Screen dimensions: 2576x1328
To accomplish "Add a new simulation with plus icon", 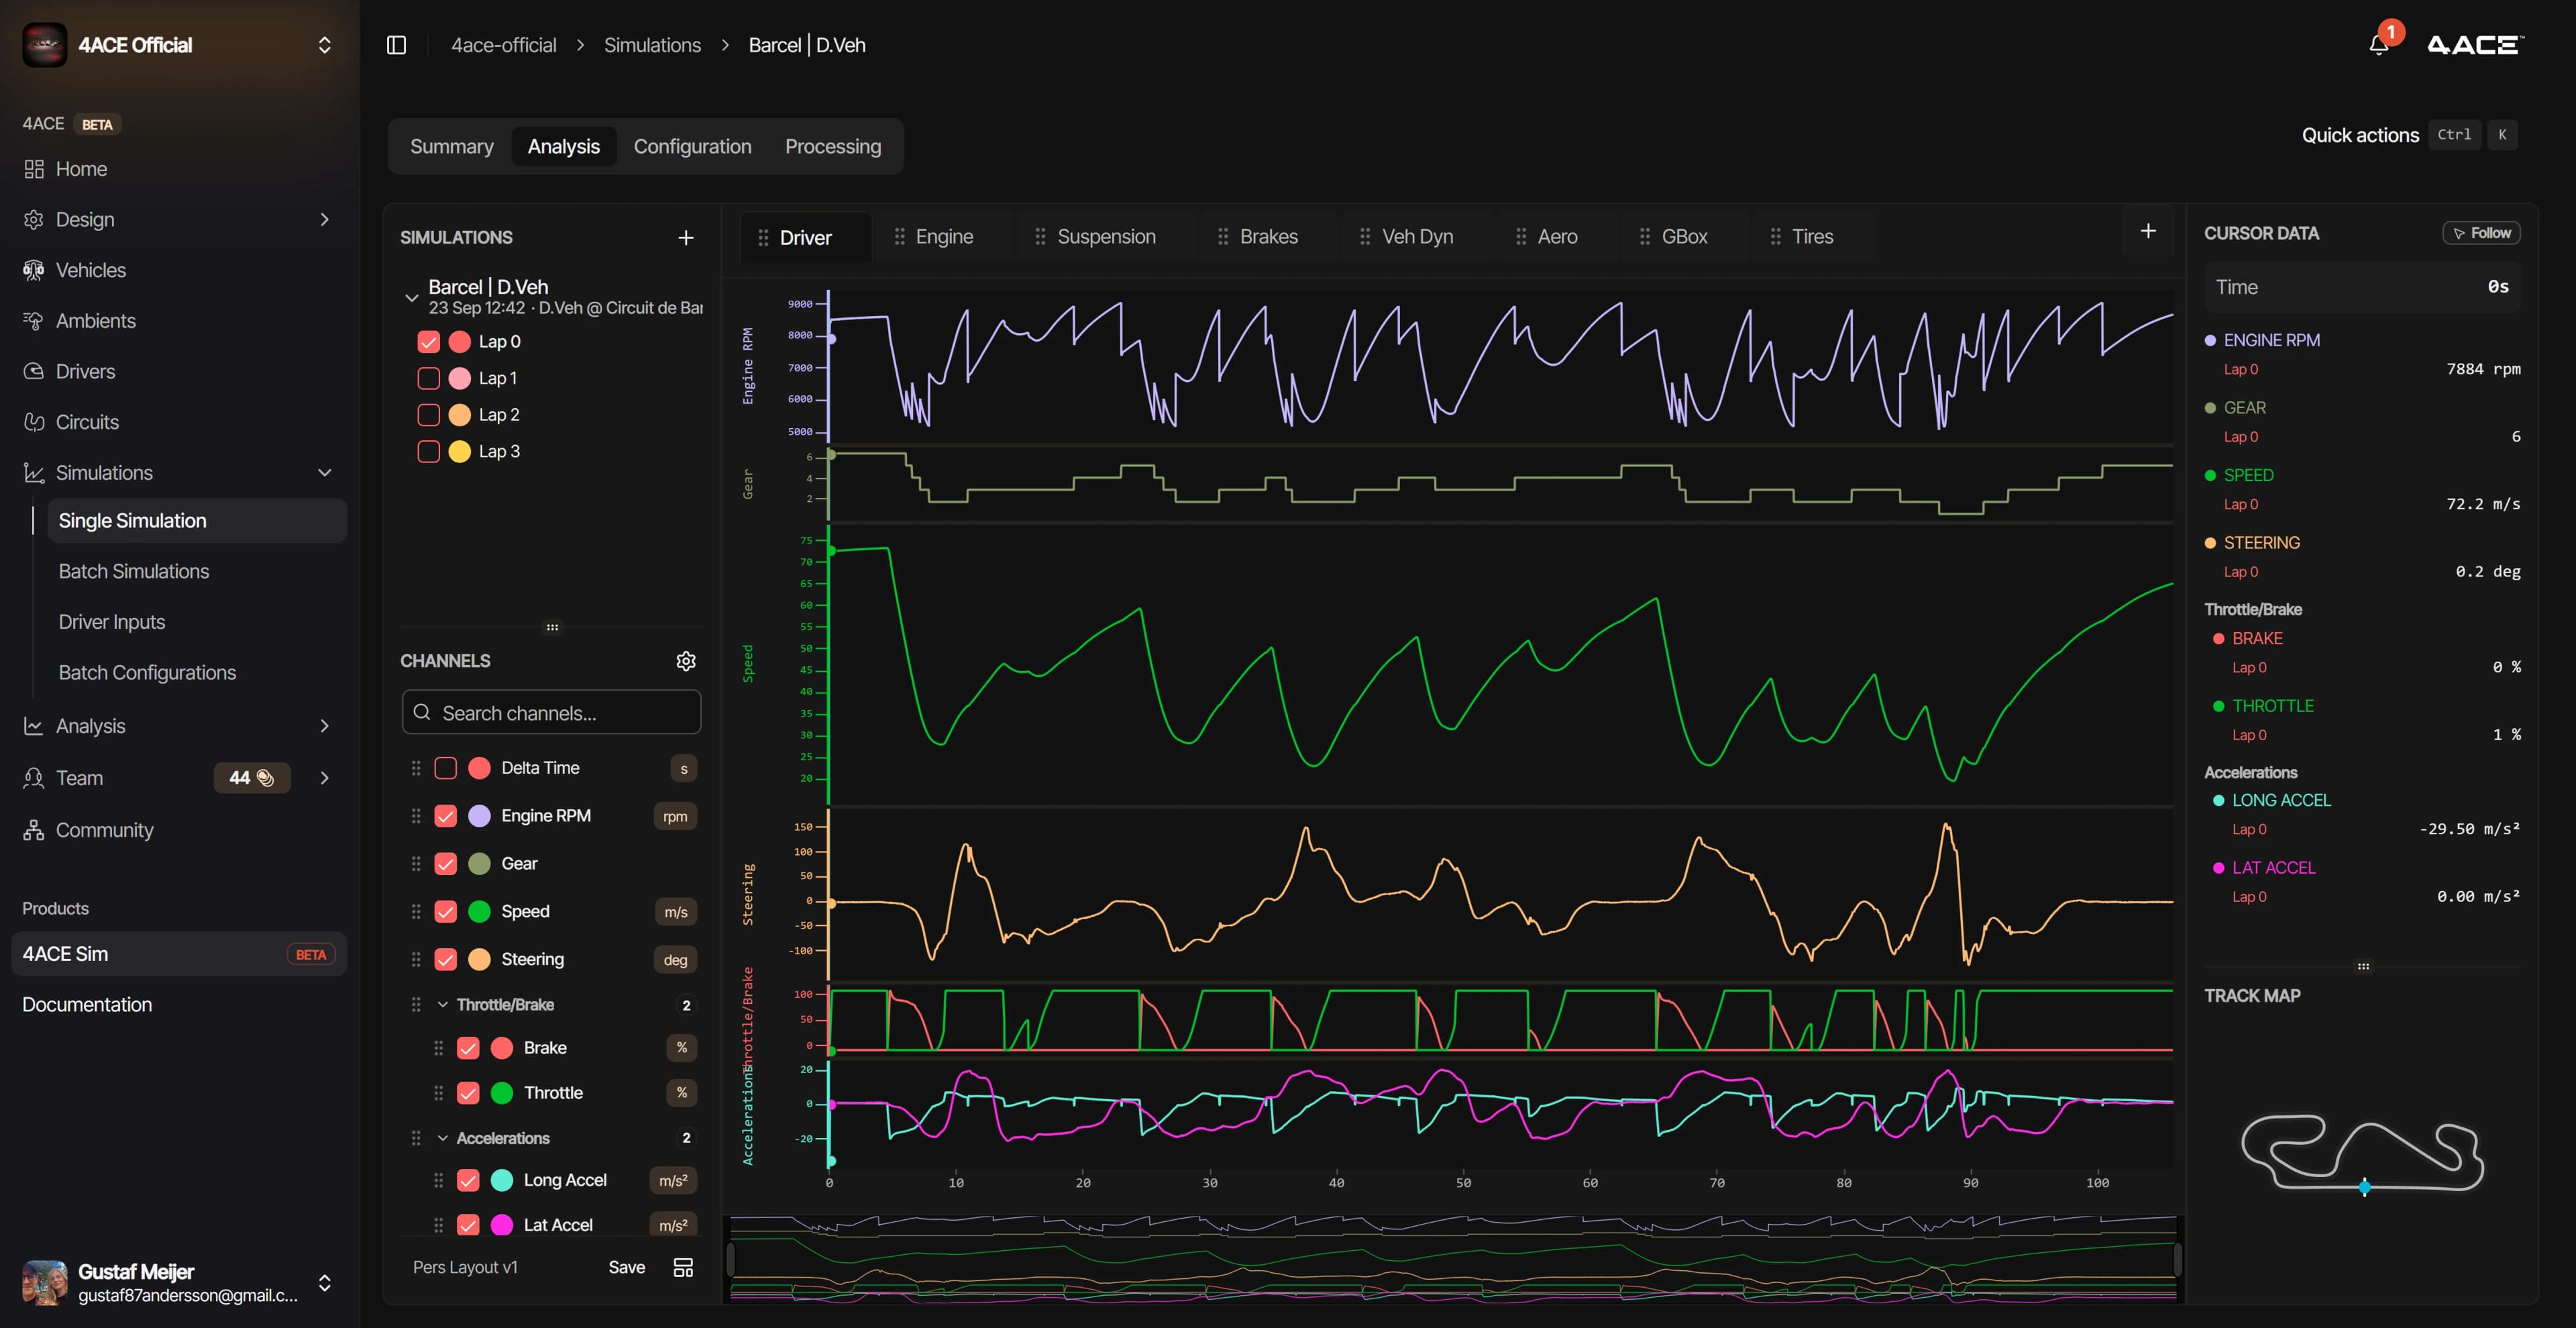I will click(686, 237).
